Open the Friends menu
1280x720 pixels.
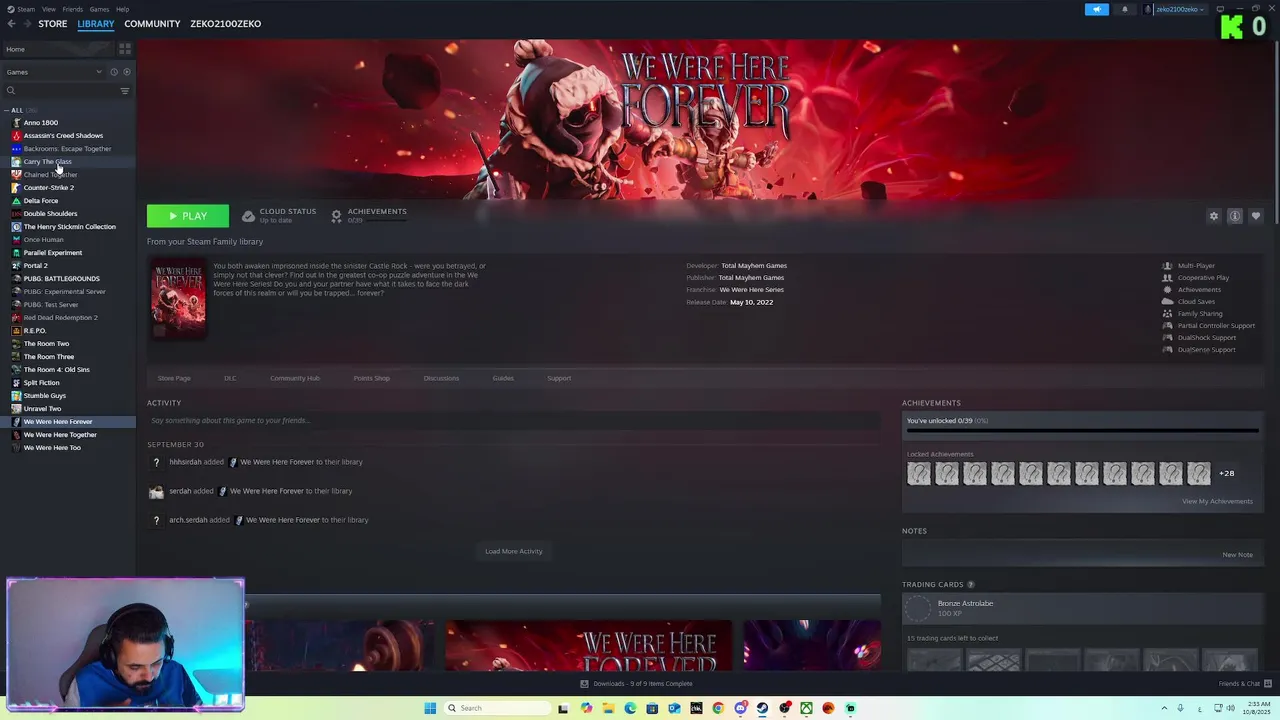73,9
